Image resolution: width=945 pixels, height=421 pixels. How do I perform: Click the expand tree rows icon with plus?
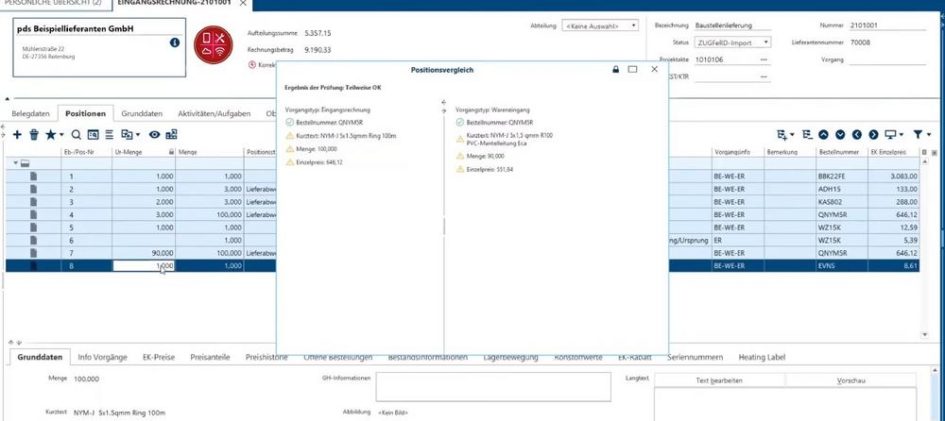coord(782,135)
